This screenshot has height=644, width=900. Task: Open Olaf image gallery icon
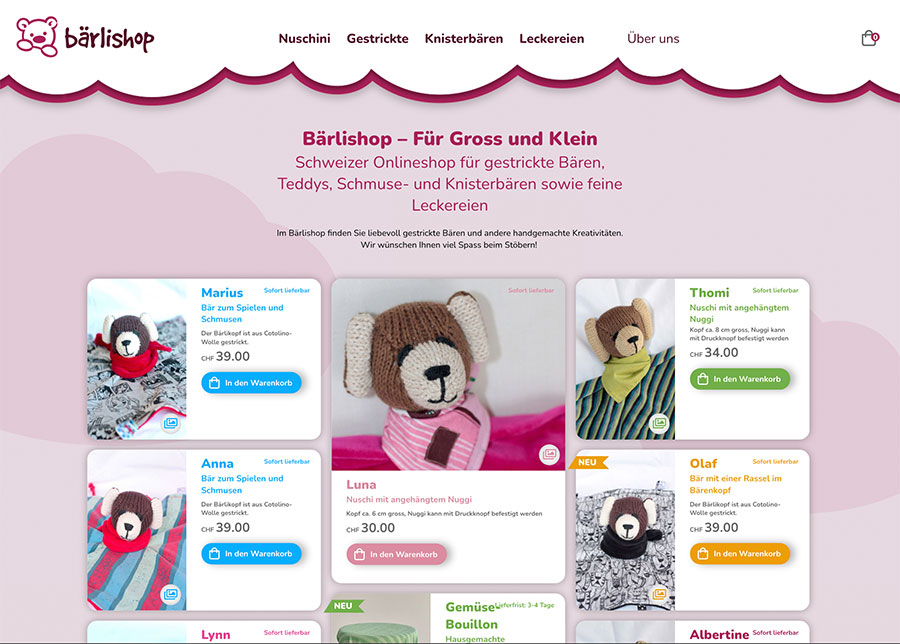click(659, 594)
